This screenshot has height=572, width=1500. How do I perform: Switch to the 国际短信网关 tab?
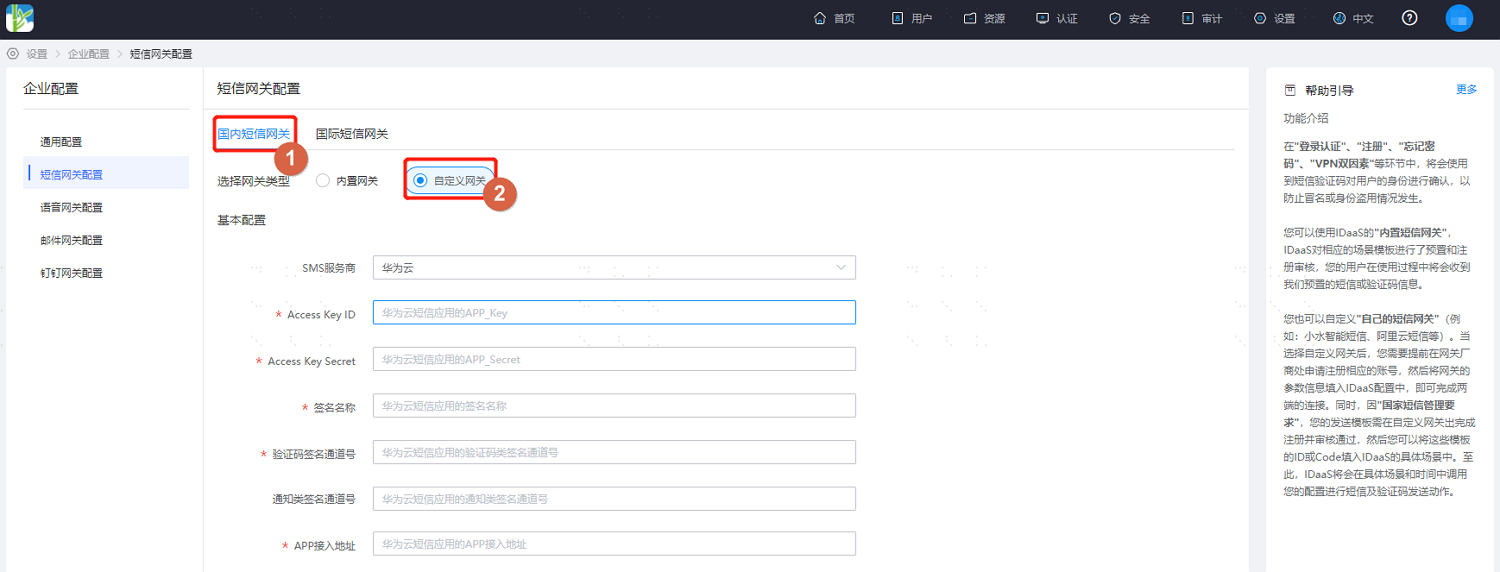(352, 134)
